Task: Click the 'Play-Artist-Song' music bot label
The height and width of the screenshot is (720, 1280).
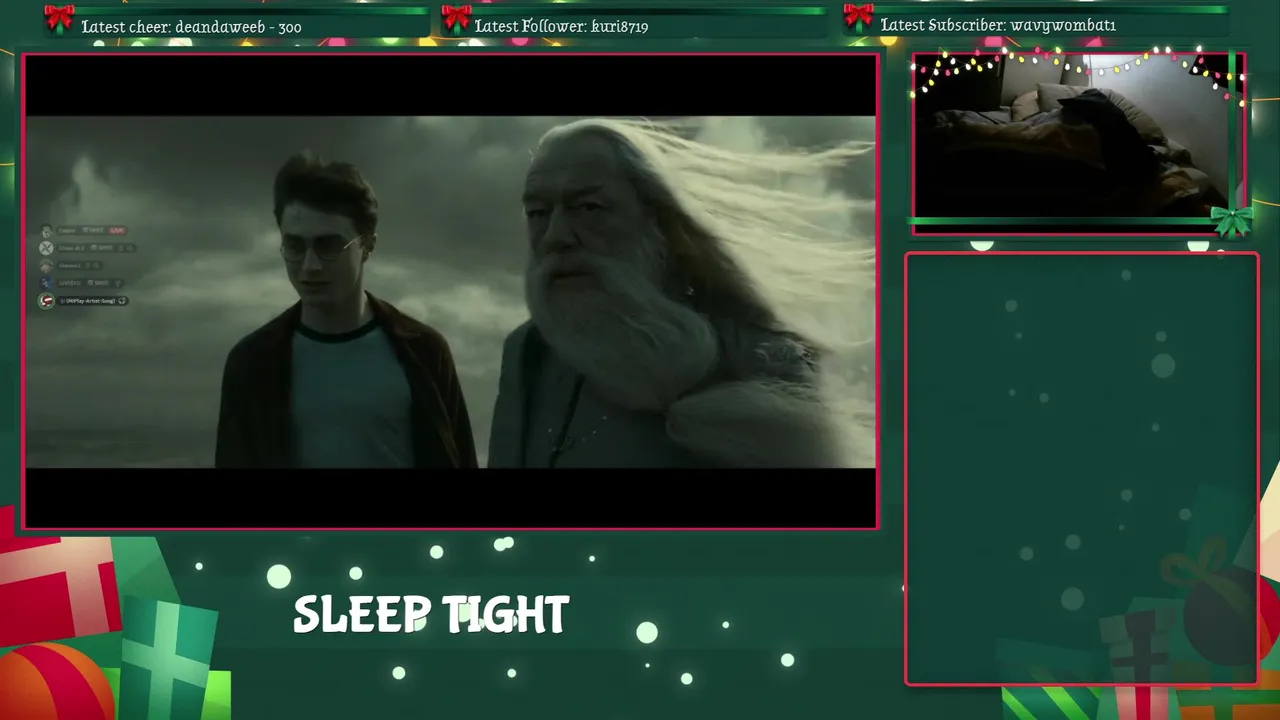Action: coord(91,301)
